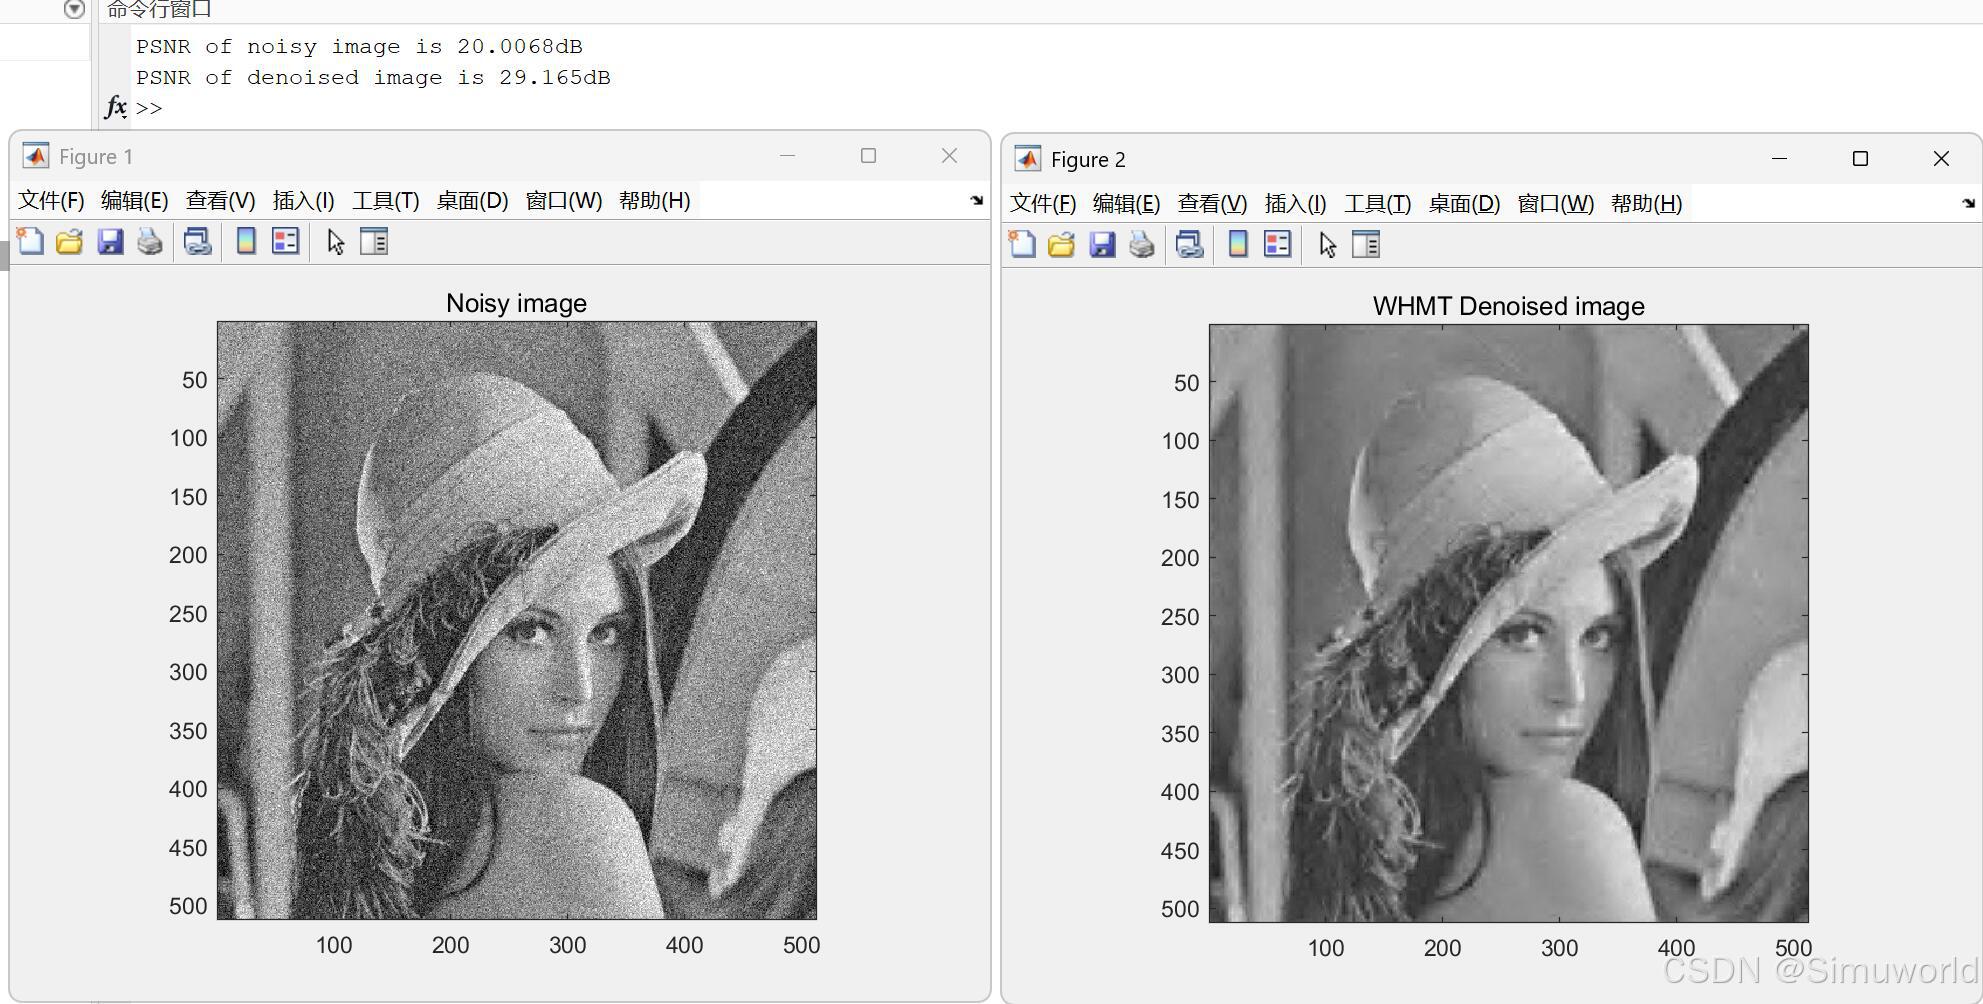Open 查看(V) menu in Figure 1
Image resolution: width=1983 pixels, height=1004 pixels.
pyautogui.click(x=220, y=200)
